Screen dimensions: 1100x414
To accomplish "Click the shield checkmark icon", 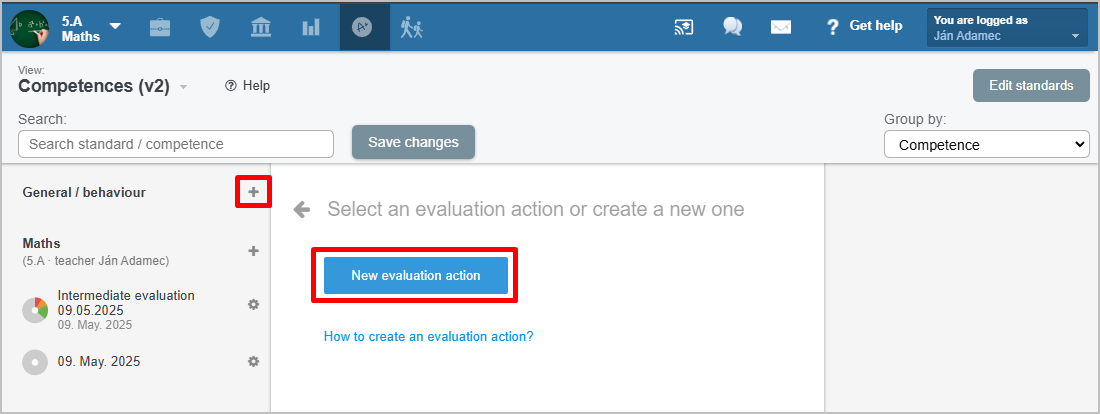I will tap(210, 27).
